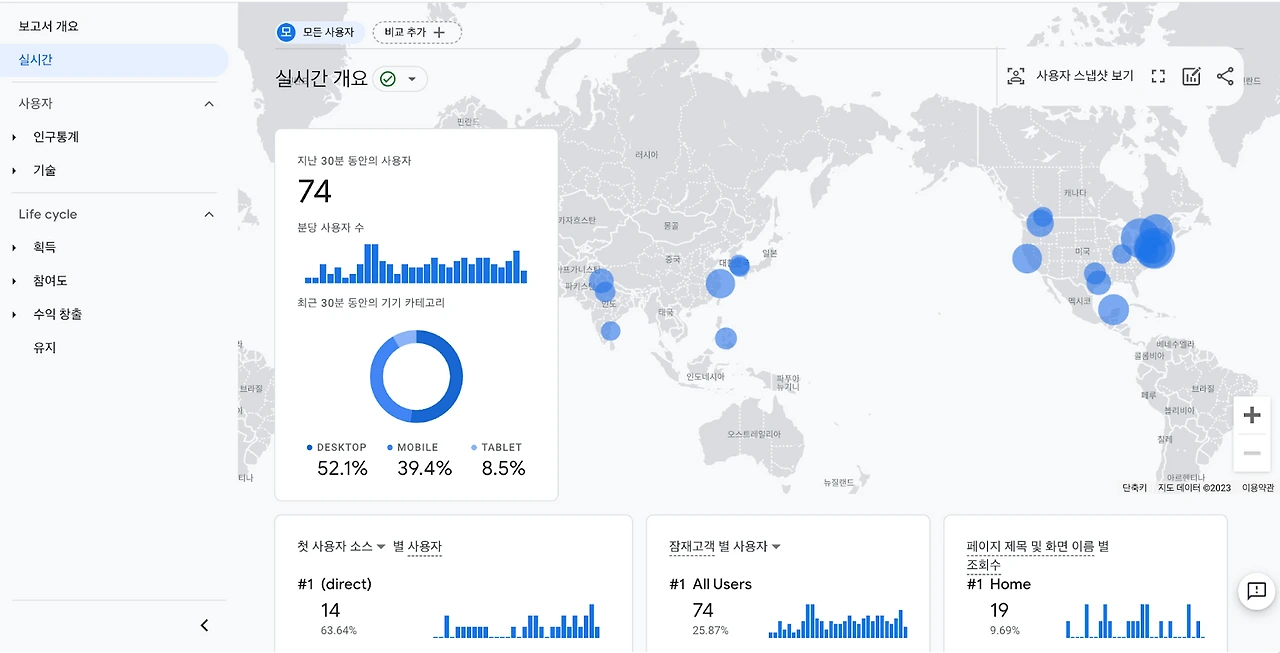
Task: Select 실시간 in the sidebar
Action: [x=114, y=60]
